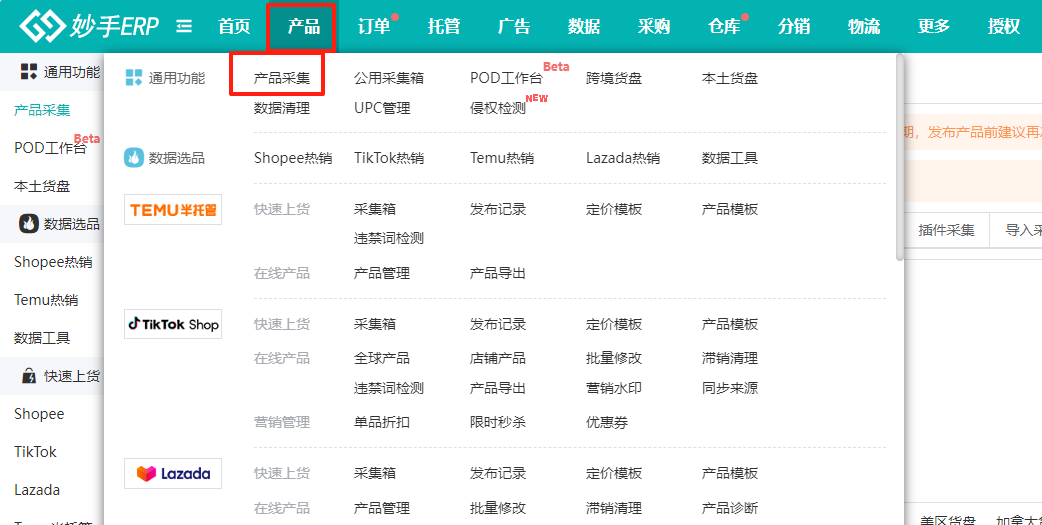Open the 分销 top menu
1042x525 pixels.
[794, 26]
